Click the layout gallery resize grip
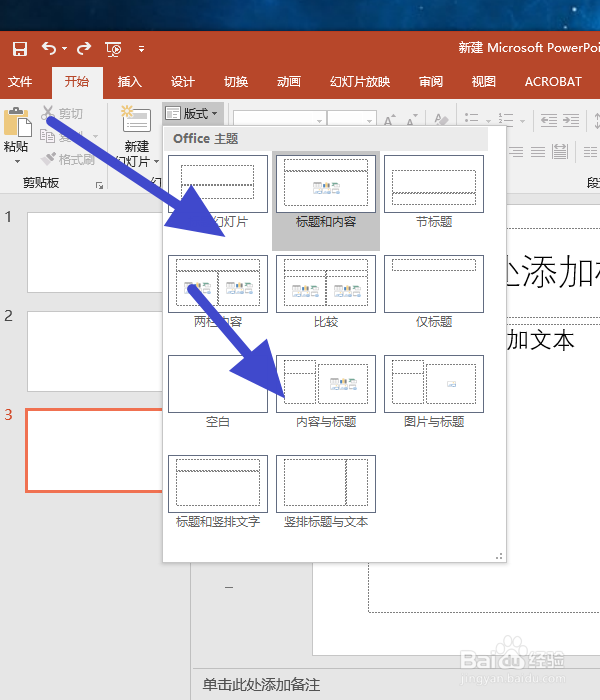Viewport: 600px width, 700px height. click(x=499, y=556)
